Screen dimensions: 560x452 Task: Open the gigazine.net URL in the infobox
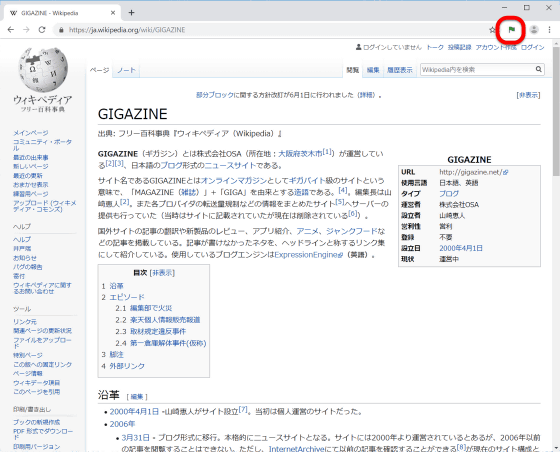[x=474, y=172]
